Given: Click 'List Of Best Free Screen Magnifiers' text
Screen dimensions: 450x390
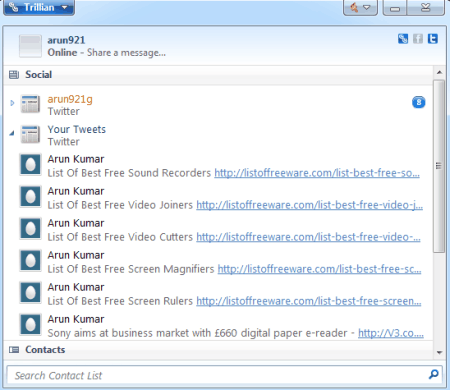Looking at the screenshot, I should (x=131, y=269).
